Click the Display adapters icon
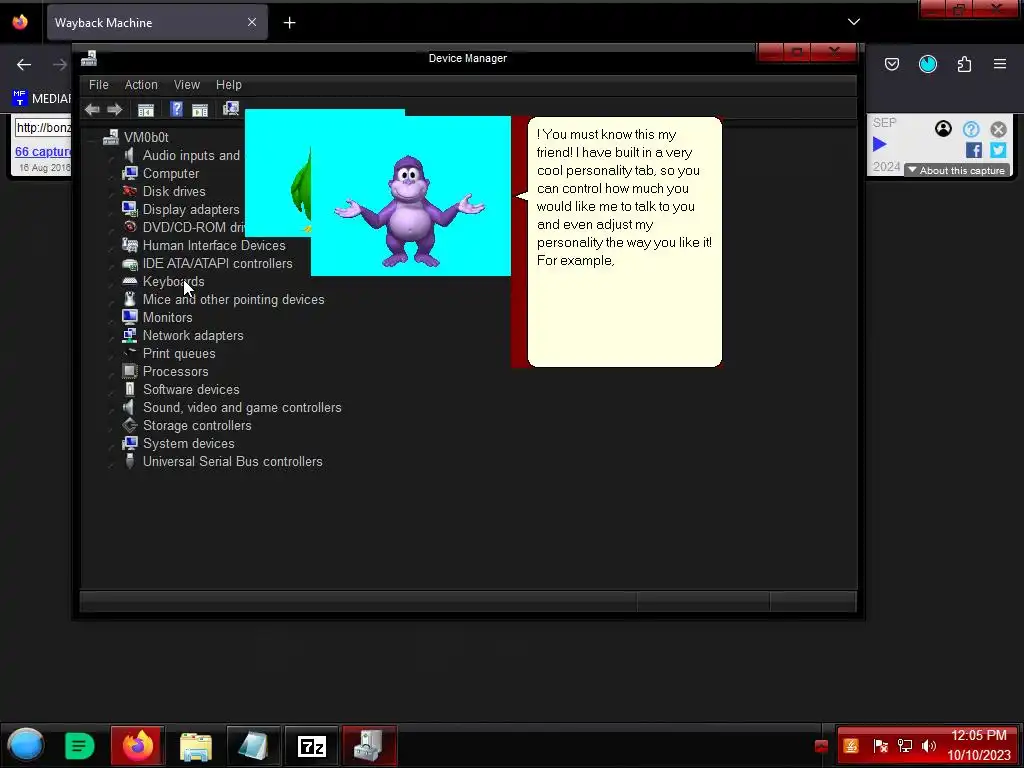The height and width of the screenshot is (768, 1024). 129,209
